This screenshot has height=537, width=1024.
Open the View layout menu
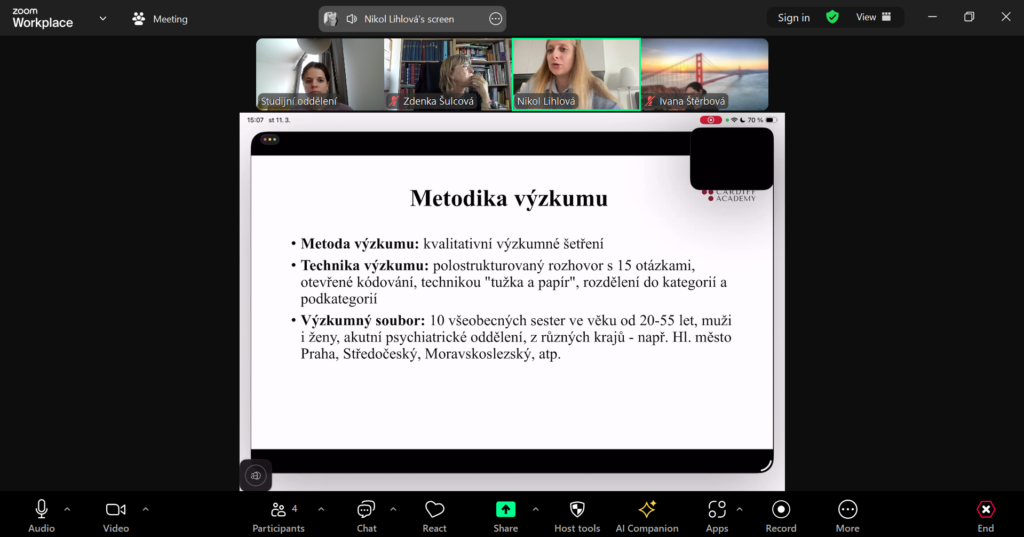pyautogui.click(x=873, y=17)
